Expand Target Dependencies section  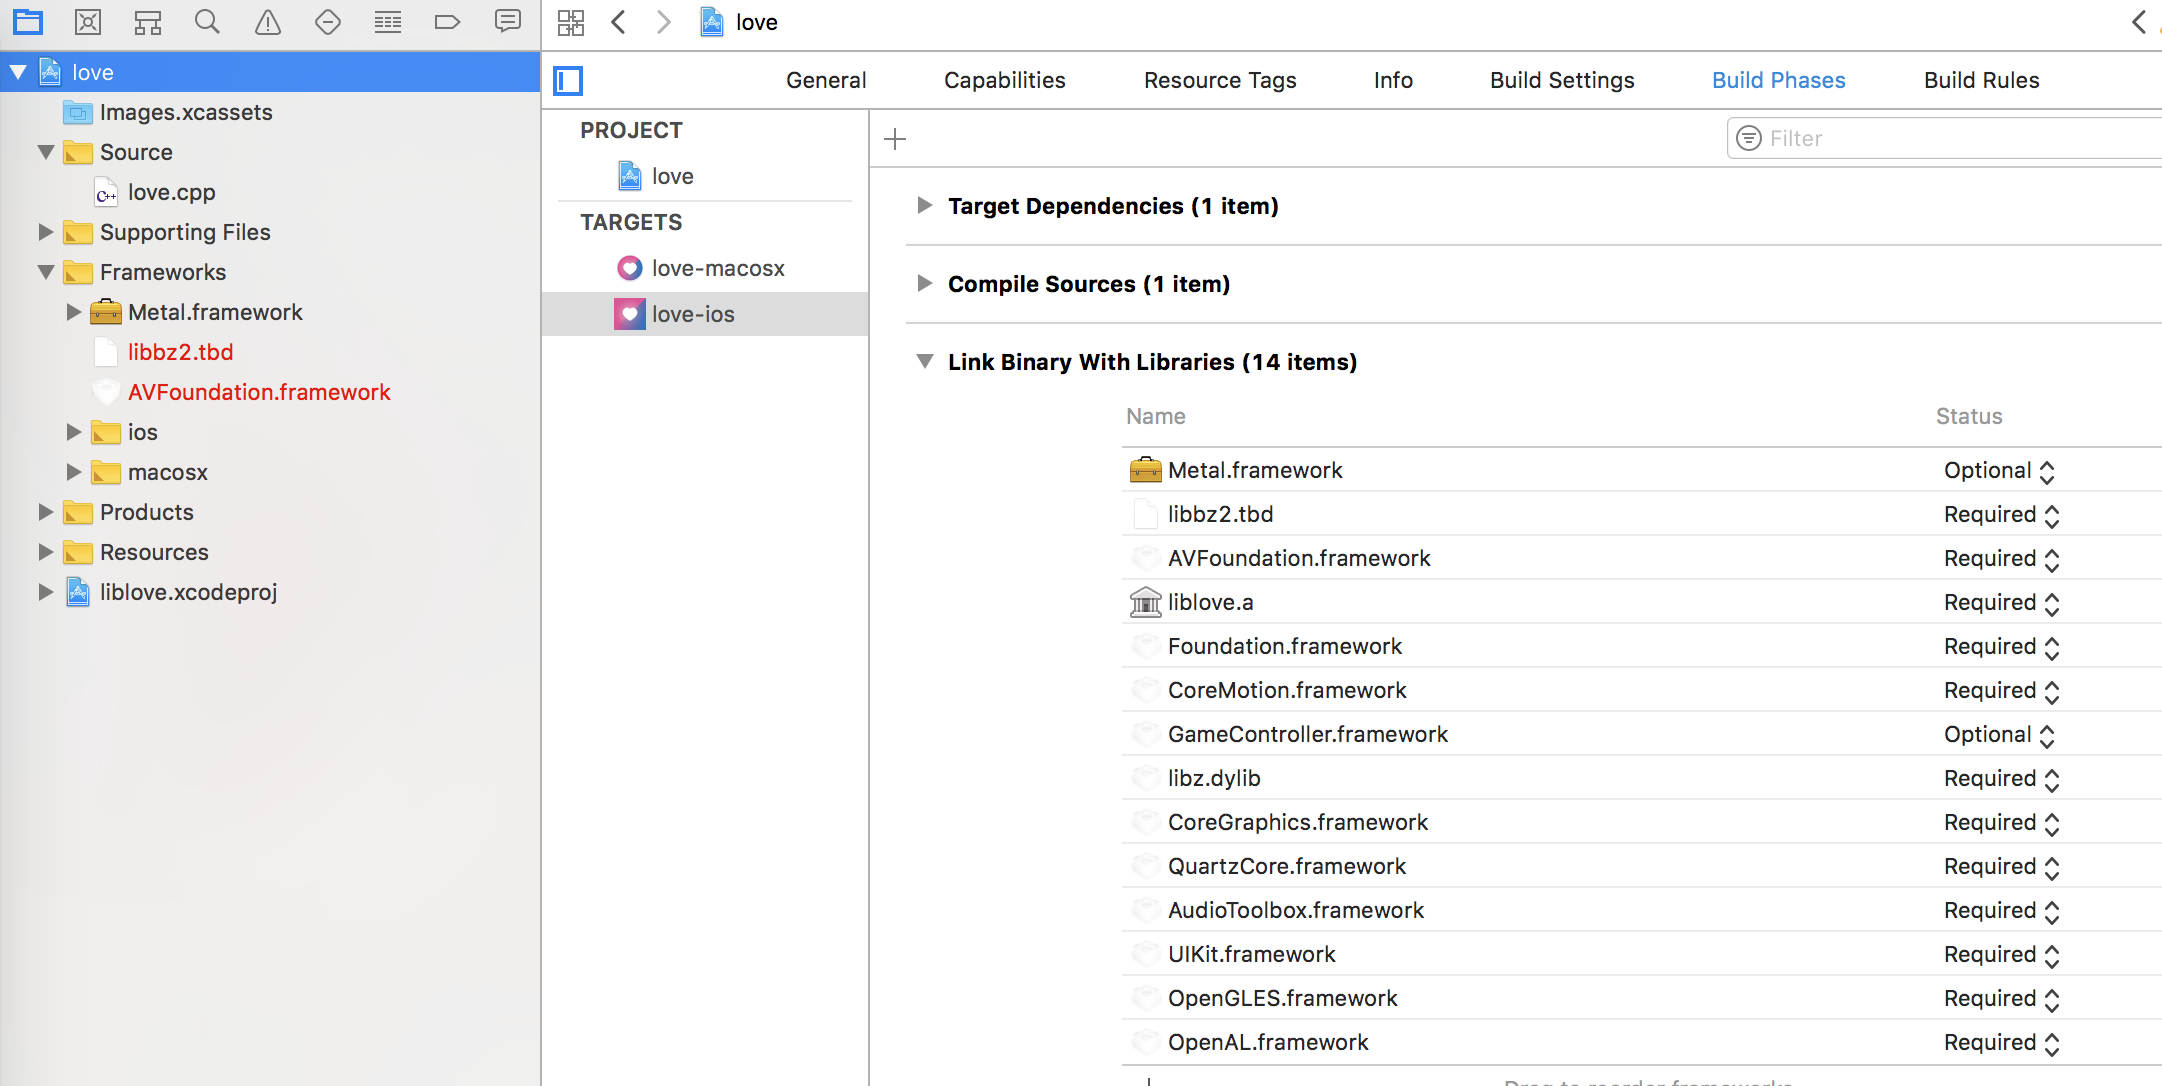click(925, 205)
